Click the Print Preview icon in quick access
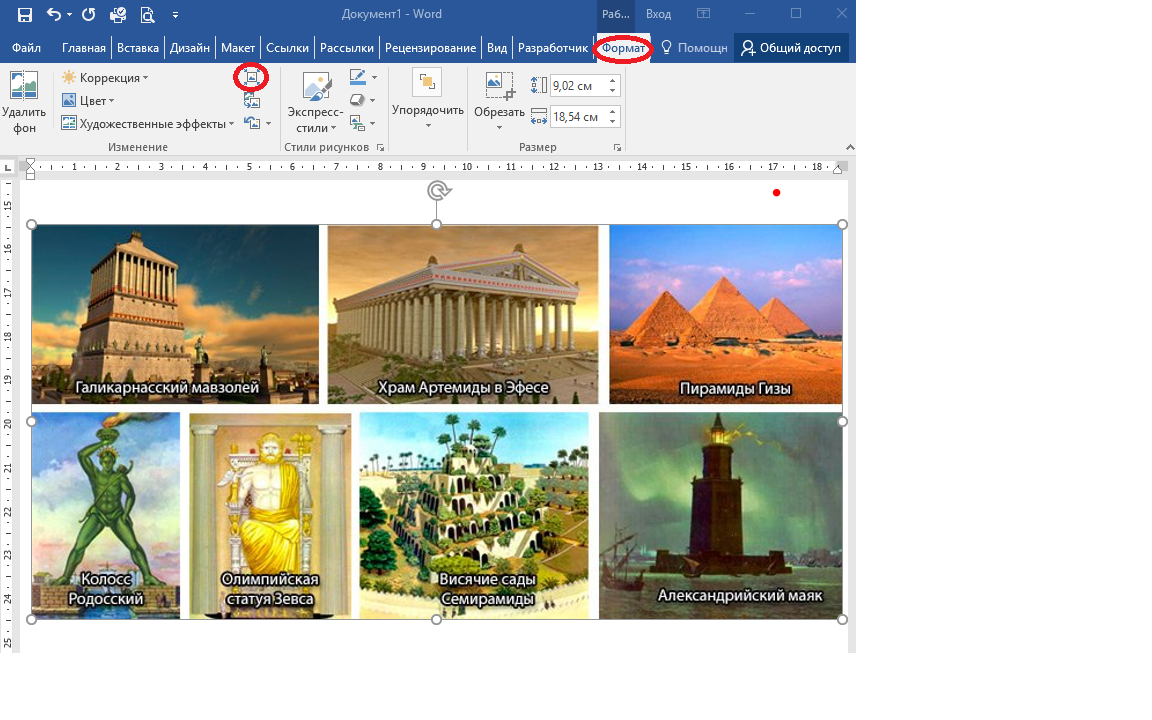 coord(148,15)
